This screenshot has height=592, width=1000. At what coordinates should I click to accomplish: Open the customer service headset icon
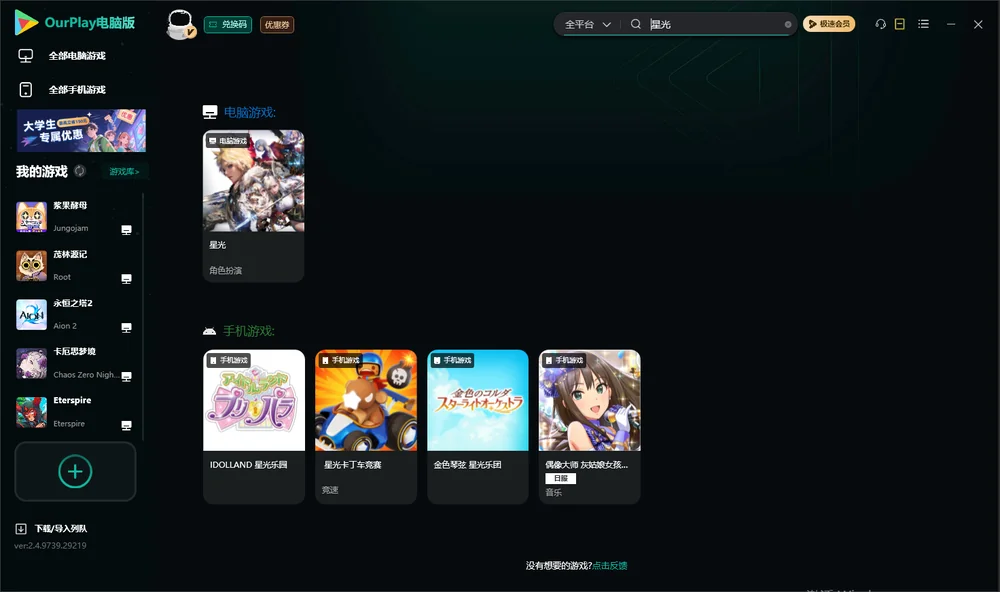pos(881,24)
